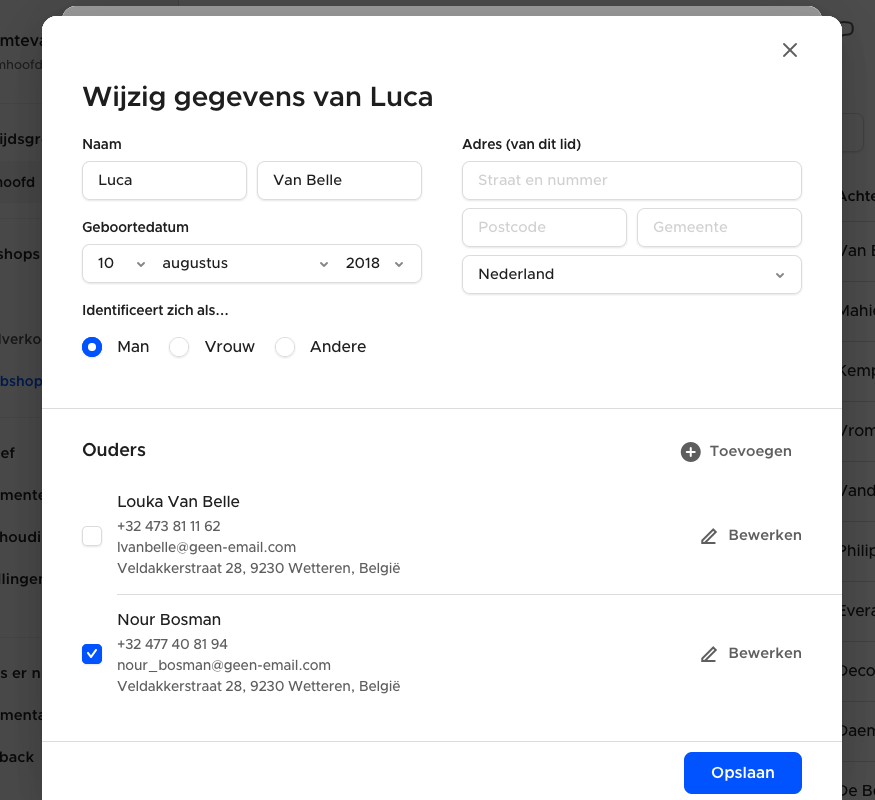This screenshot has height=800, width=875.
Task: Choose the Man radio option
Action: (x=92, y=347)
